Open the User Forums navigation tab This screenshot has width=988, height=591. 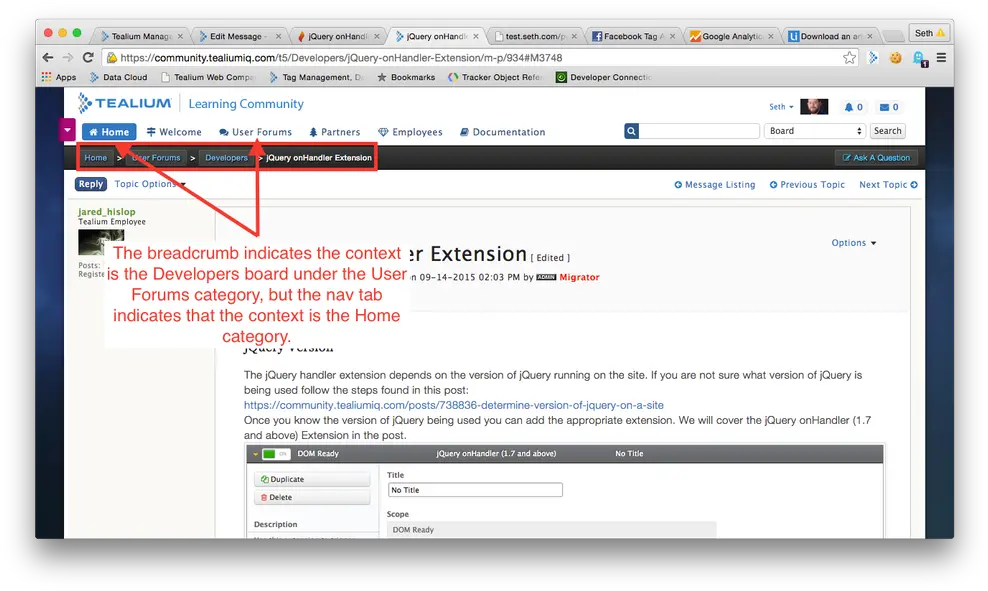(255, 132)
